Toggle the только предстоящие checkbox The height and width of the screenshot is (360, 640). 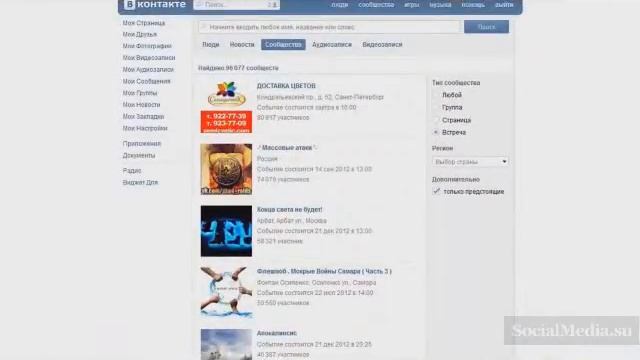click(436, 191)
